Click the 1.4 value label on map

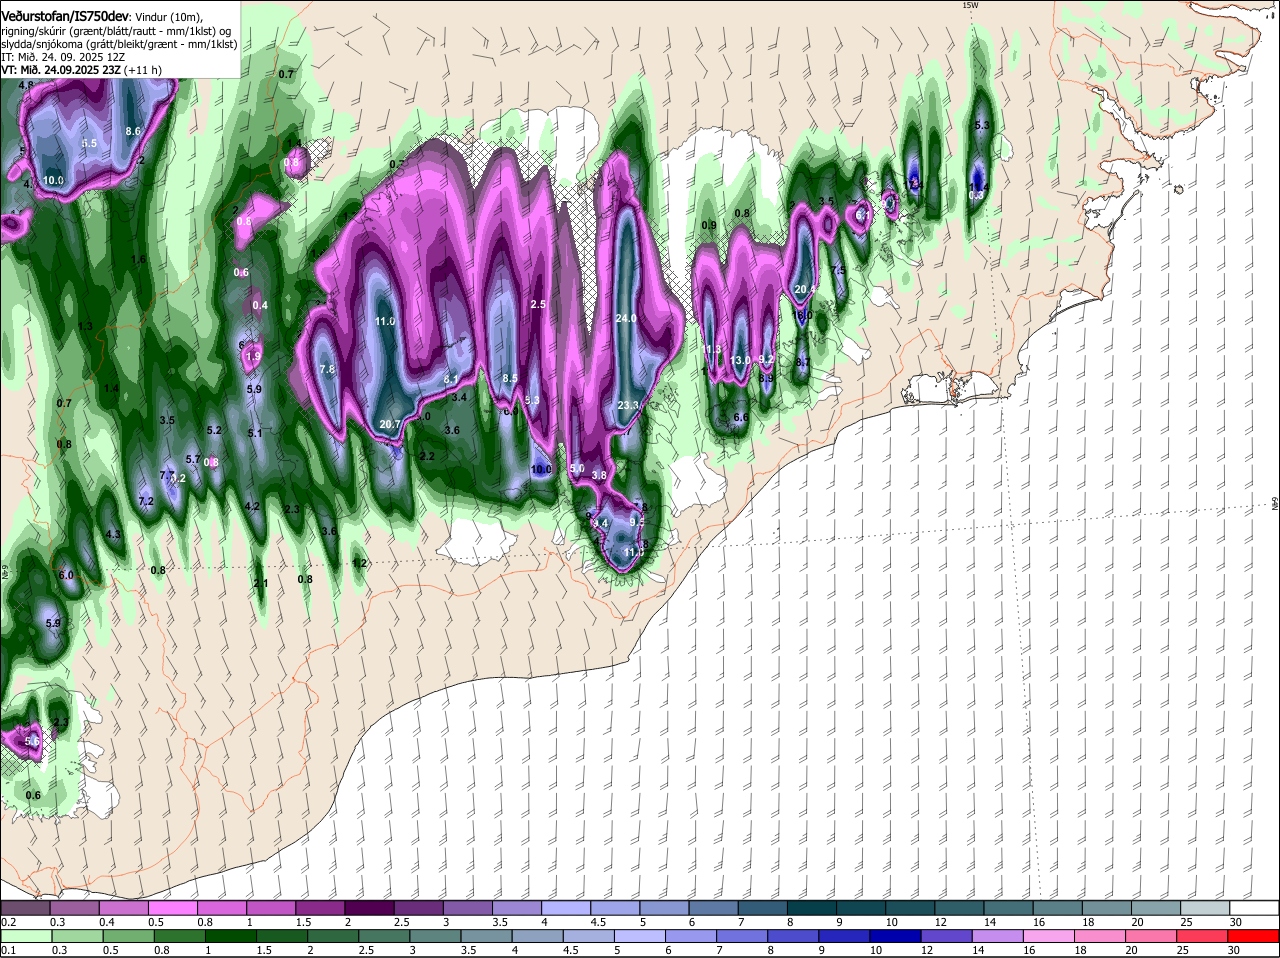[111, 388]
